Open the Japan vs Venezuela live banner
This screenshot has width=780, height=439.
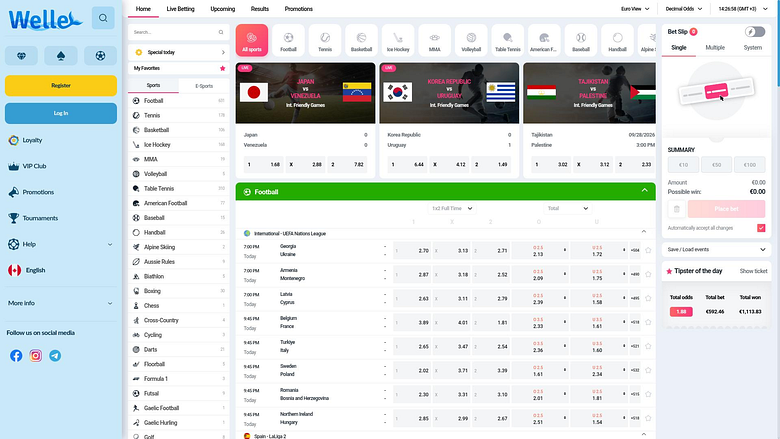pyautogui.click(x=305, y=93)
